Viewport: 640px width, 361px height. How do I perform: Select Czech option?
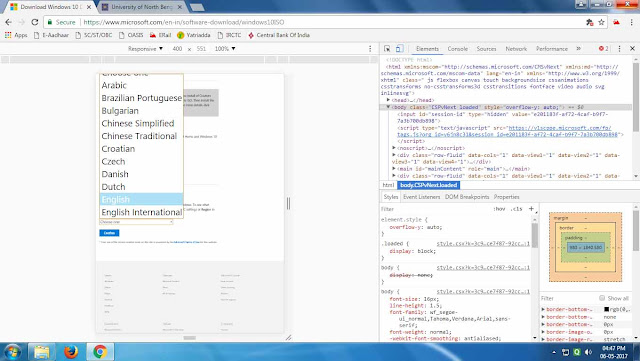[141, 161]
